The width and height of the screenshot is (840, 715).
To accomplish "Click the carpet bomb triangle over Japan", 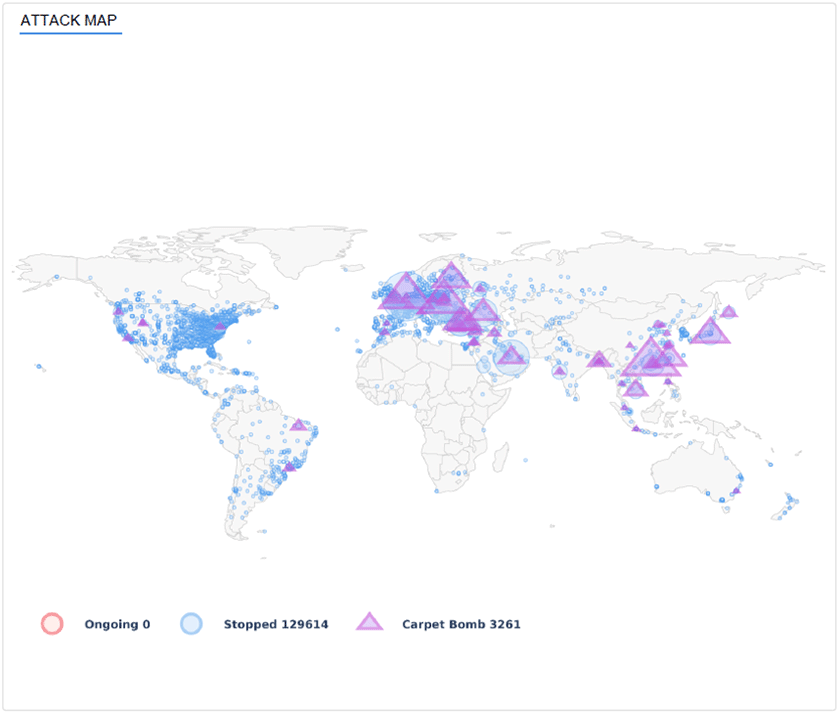I will click(710, 332).
